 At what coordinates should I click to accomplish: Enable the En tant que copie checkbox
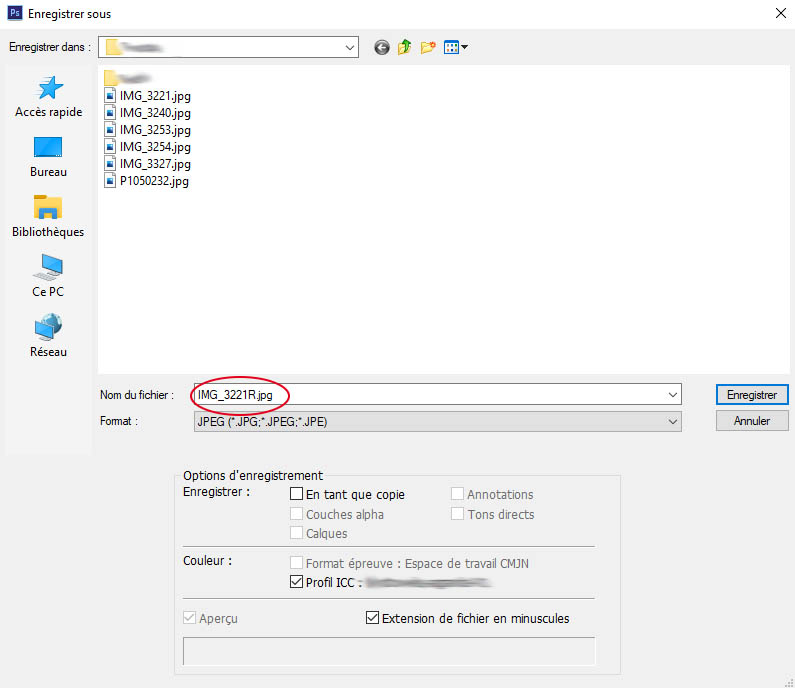click(296, 494)
